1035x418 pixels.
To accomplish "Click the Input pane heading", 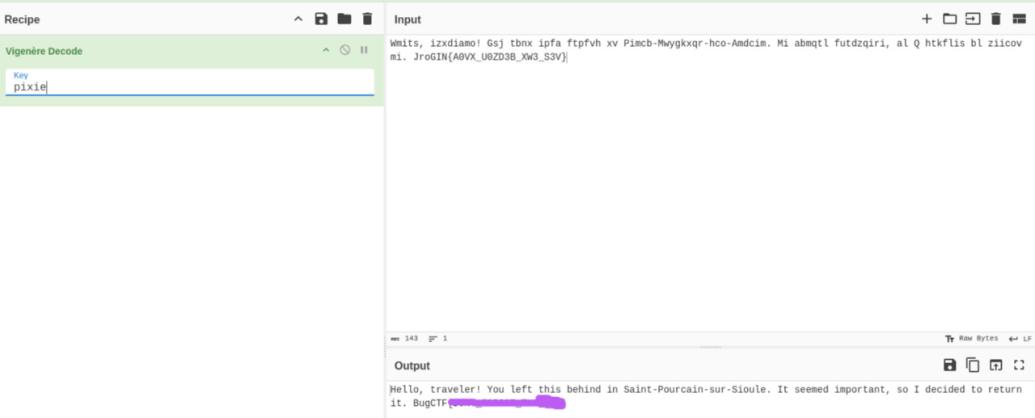I will [407, 20].
